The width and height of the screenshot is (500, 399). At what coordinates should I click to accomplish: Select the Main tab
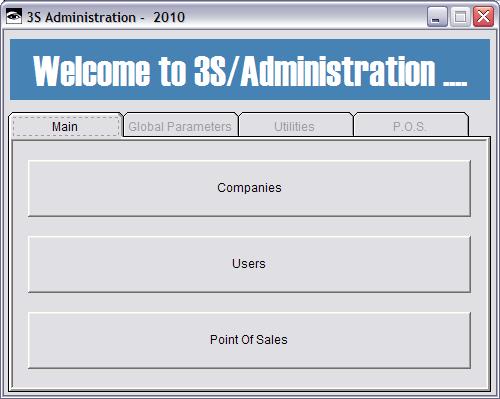click(66, 125)
